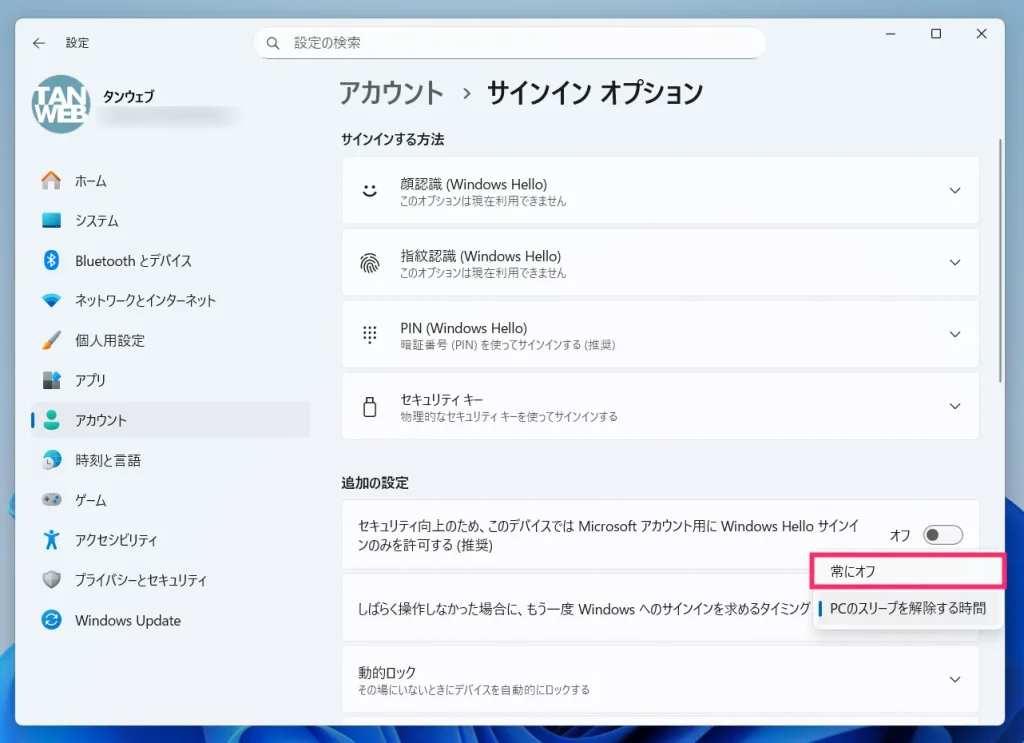Expand the 指紋認識 (Windows Hello) chevron

click(955, 262)
